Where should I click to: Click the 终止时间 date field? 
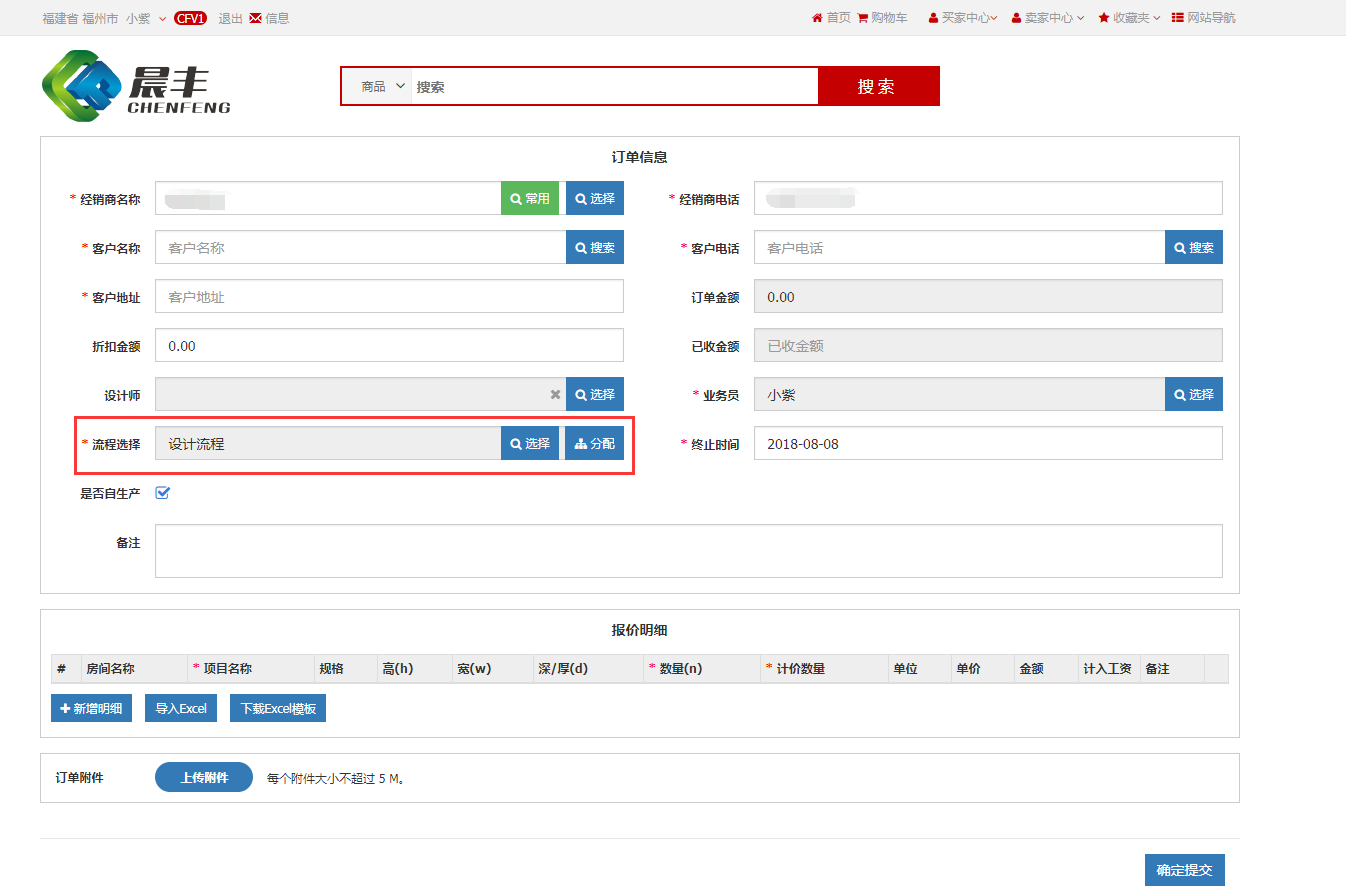[x=987, y=444]
